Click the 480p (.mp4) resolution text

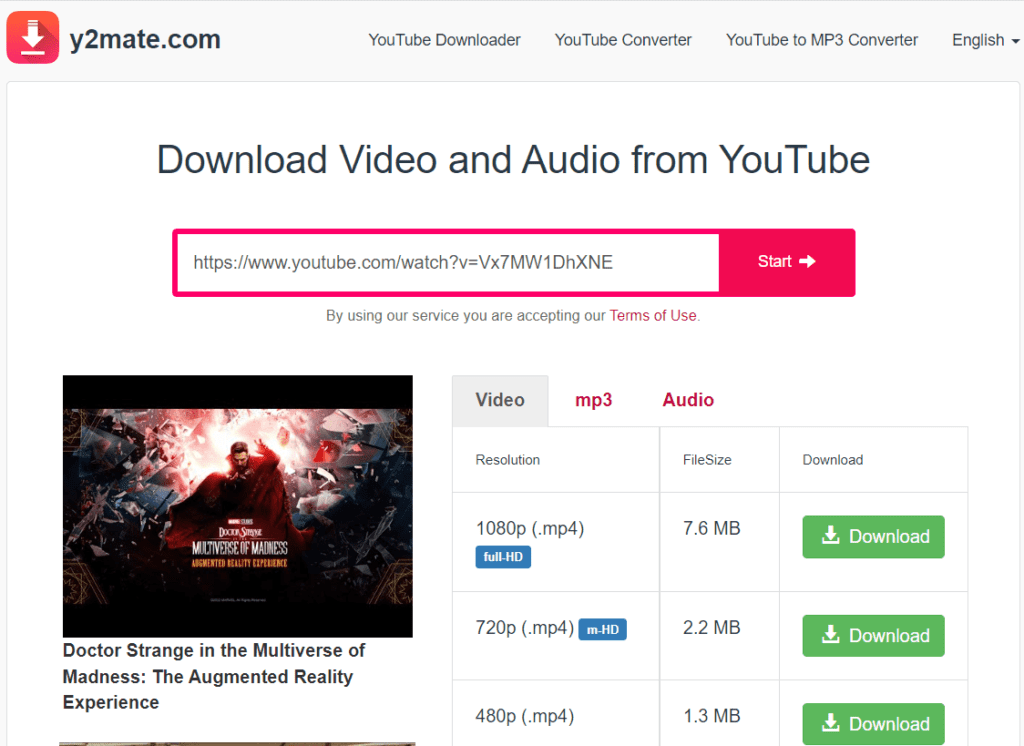pyautogui.click(x=524, y=716)
